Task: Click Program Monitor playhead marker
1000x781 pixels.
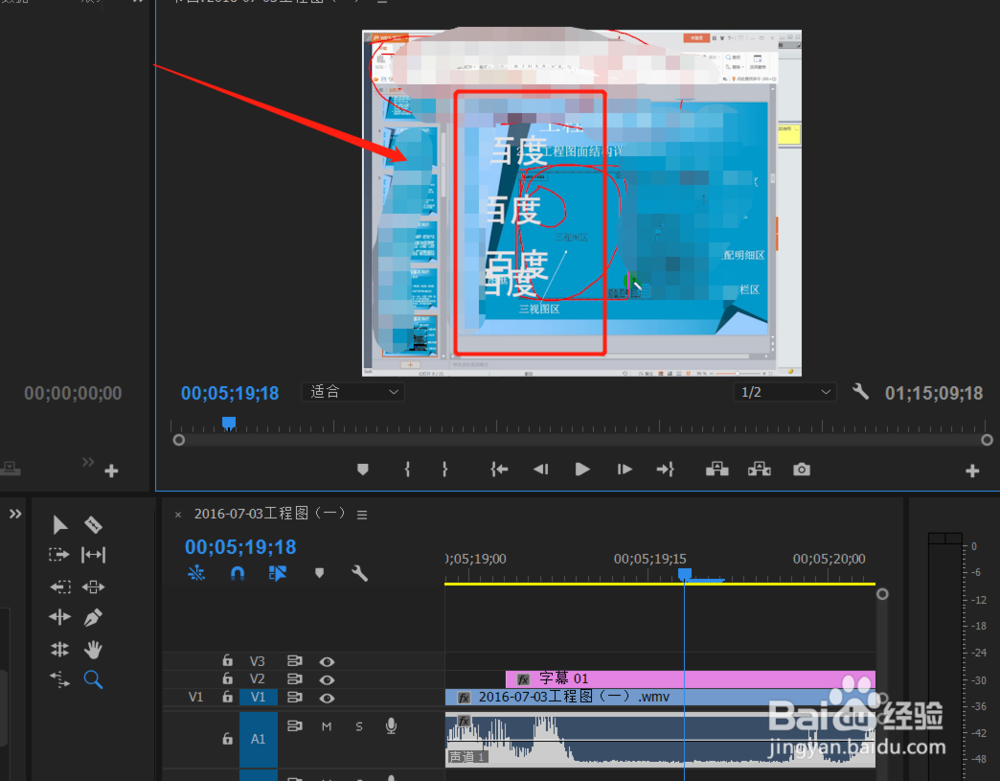Action: point(229,423)
